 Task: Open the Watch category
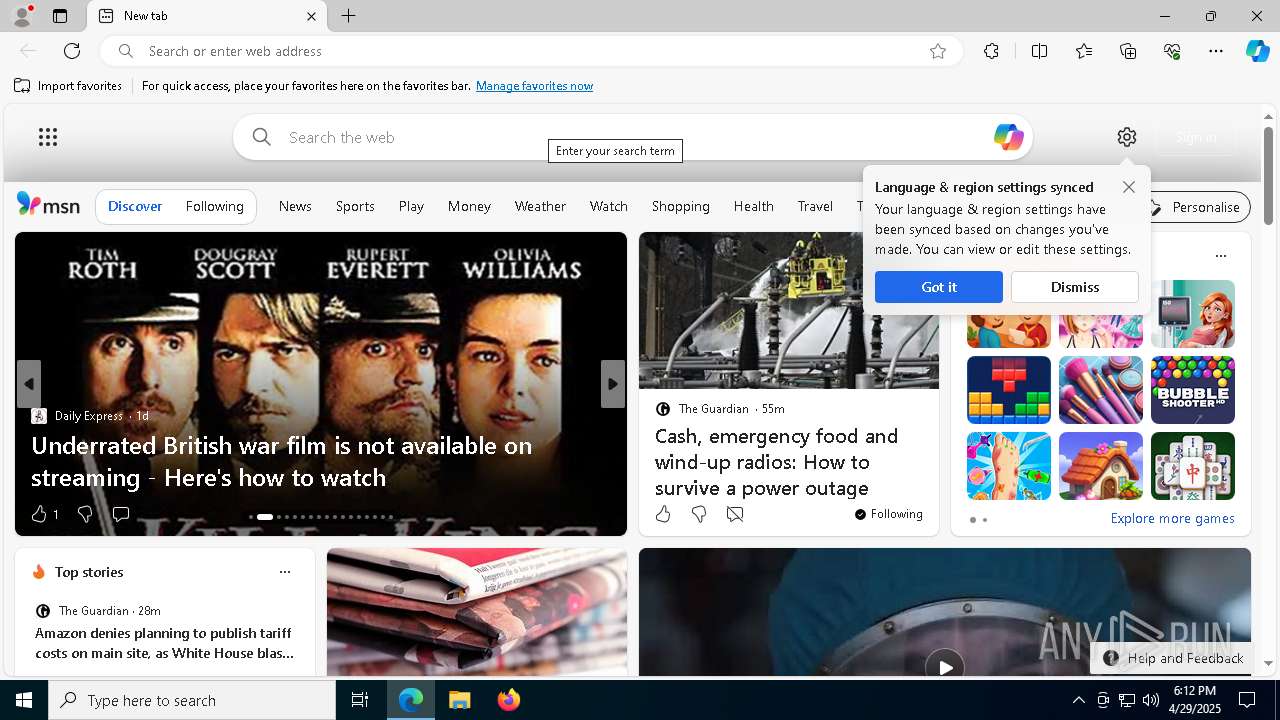609,206
